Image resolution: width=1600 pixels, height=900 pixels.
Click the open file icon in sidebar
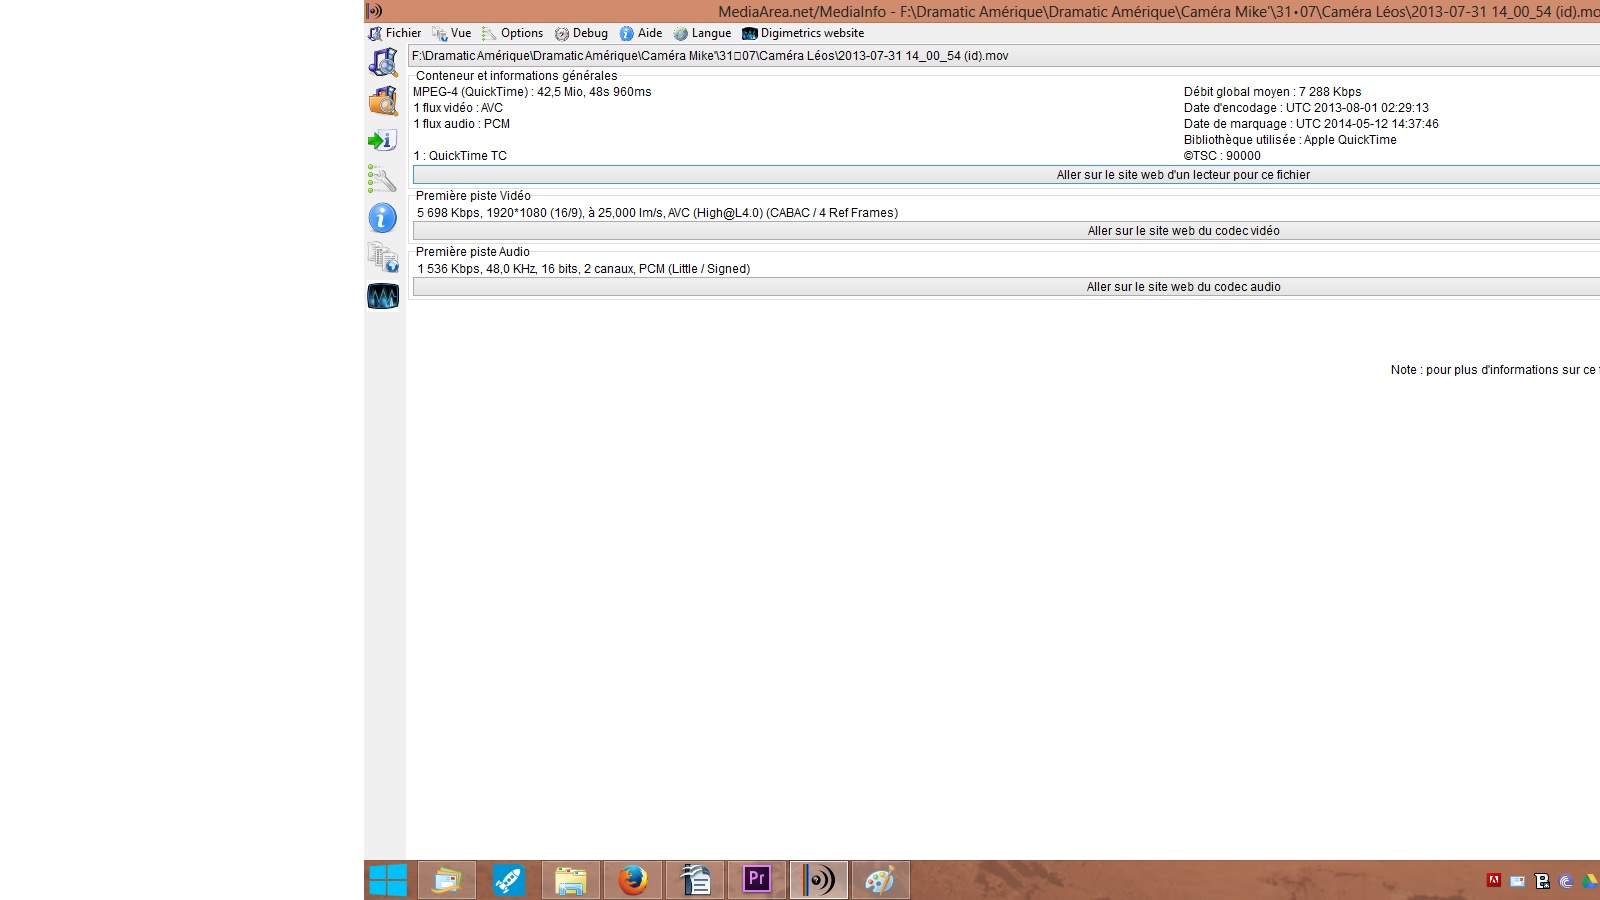pyautogui.click(x=383, y=63)
